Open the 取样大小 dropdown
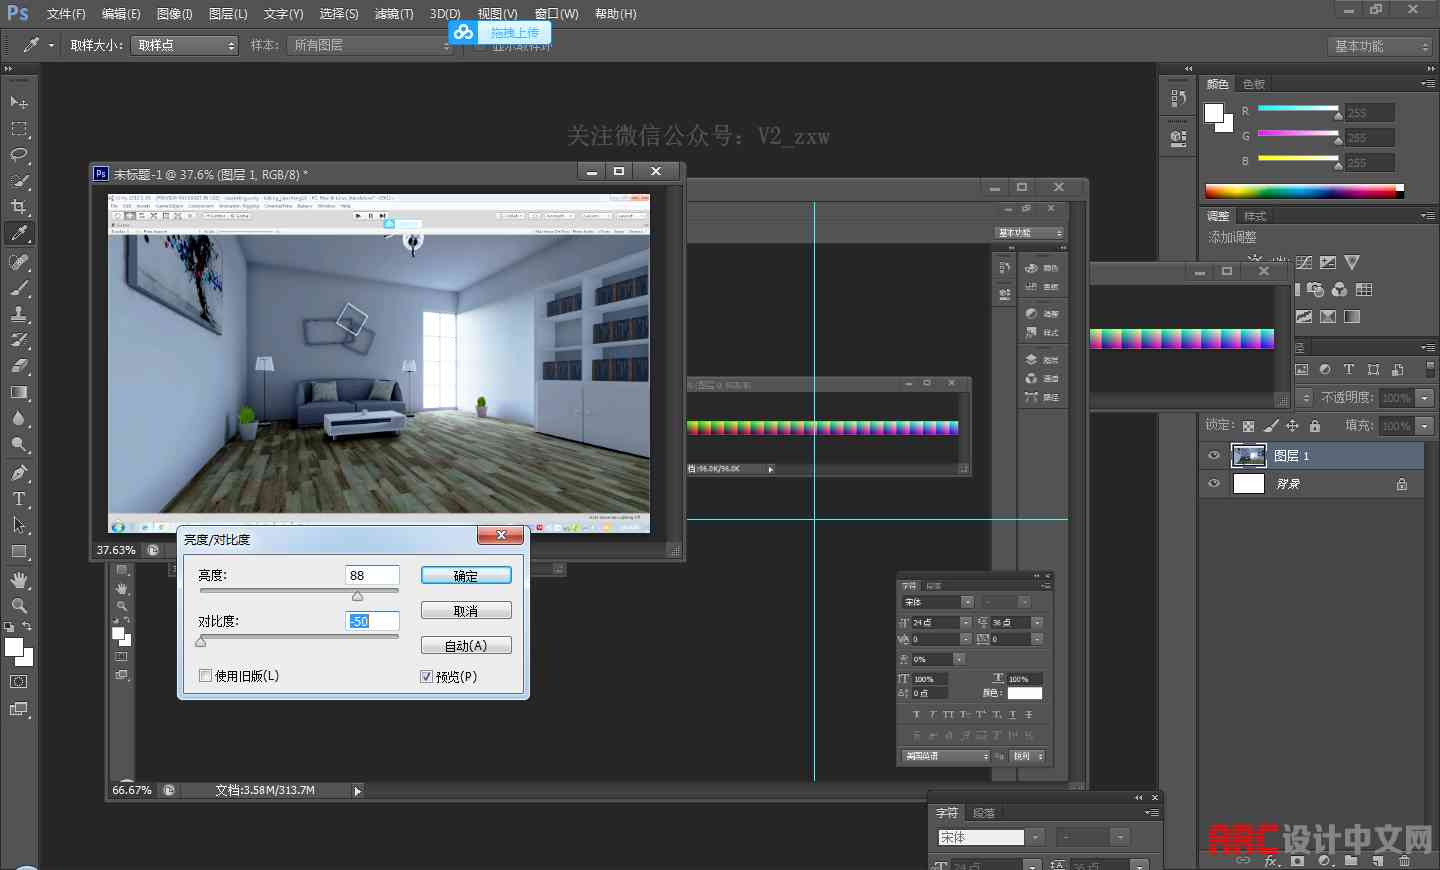This screenshot has height=870, width=1440. (x=185, y=46)
